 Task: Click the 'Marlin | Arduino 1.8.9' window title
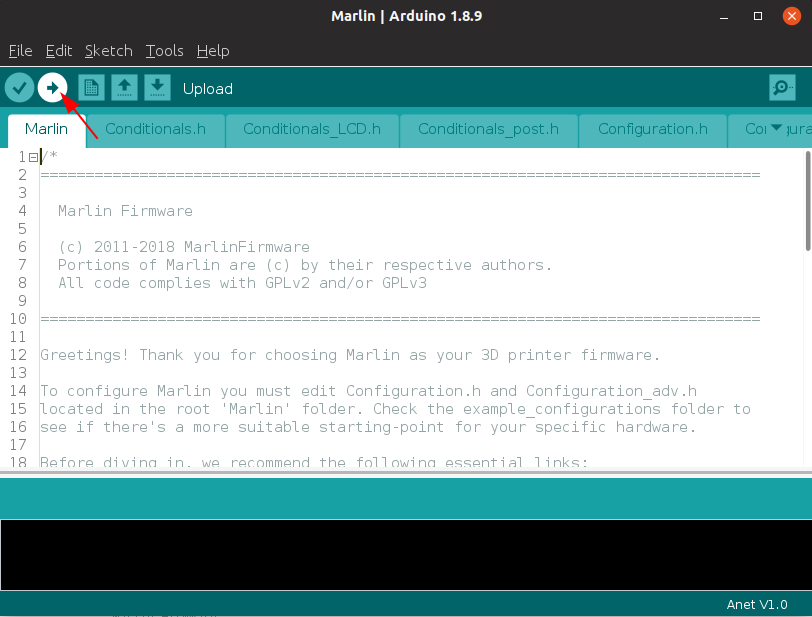pos(407,16)
